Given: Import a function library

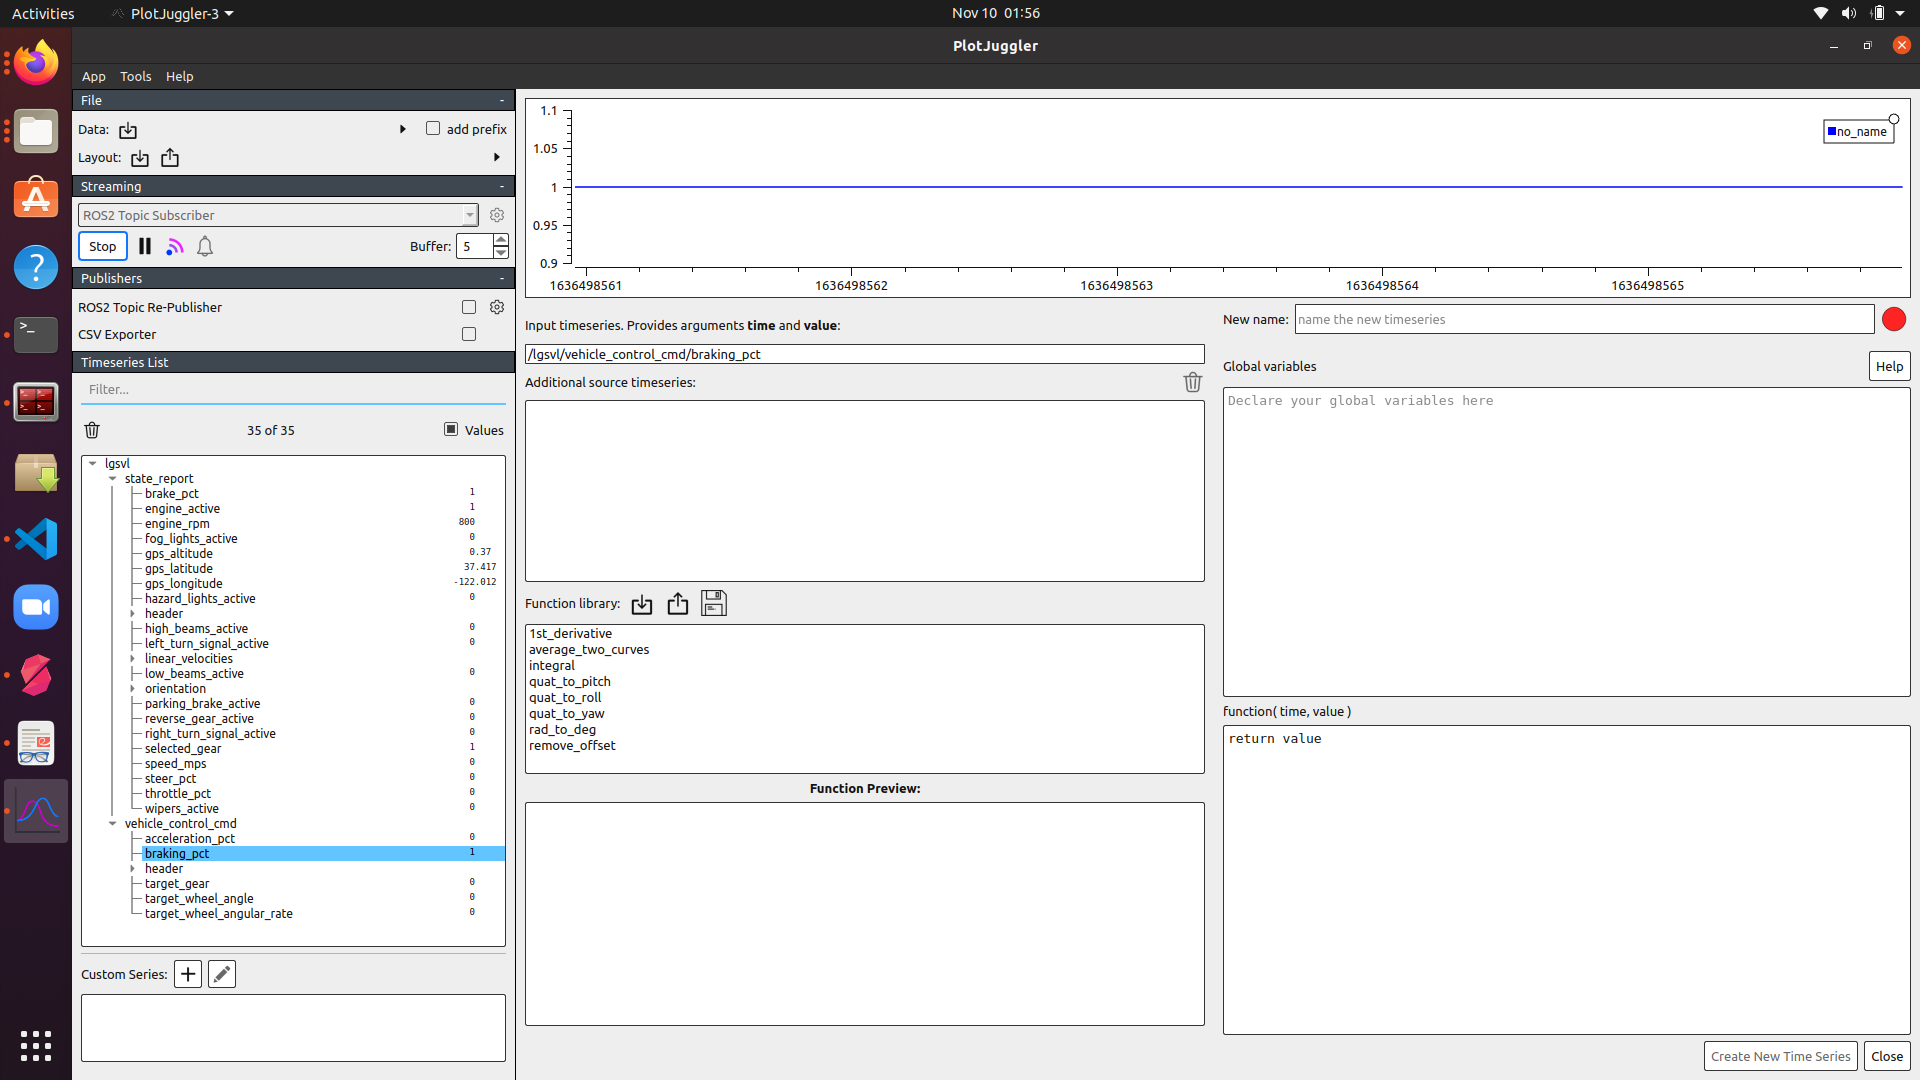Looking at the screenshot, I should pos(642,604).
